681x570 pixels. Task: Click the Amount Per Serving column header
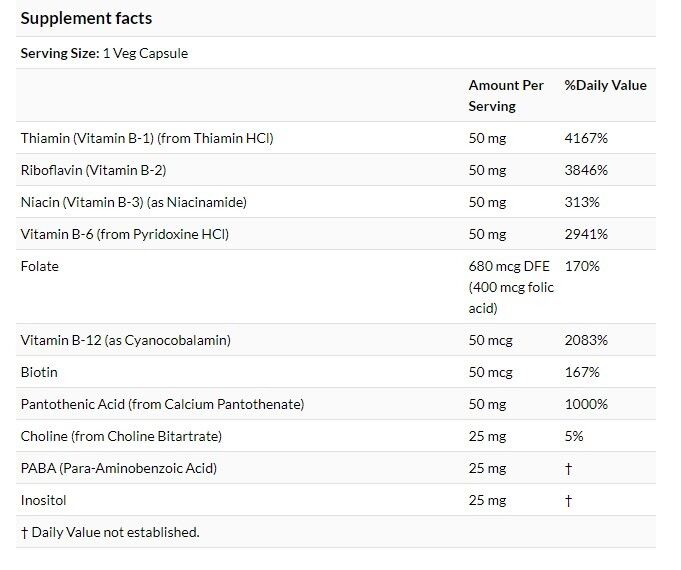tap(506, 96)
